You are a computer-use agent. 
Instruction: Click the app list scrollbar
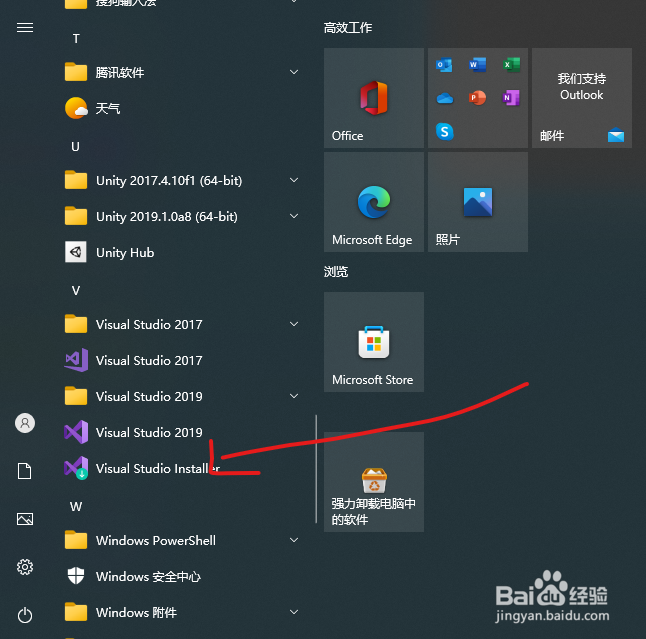[316, 469]
